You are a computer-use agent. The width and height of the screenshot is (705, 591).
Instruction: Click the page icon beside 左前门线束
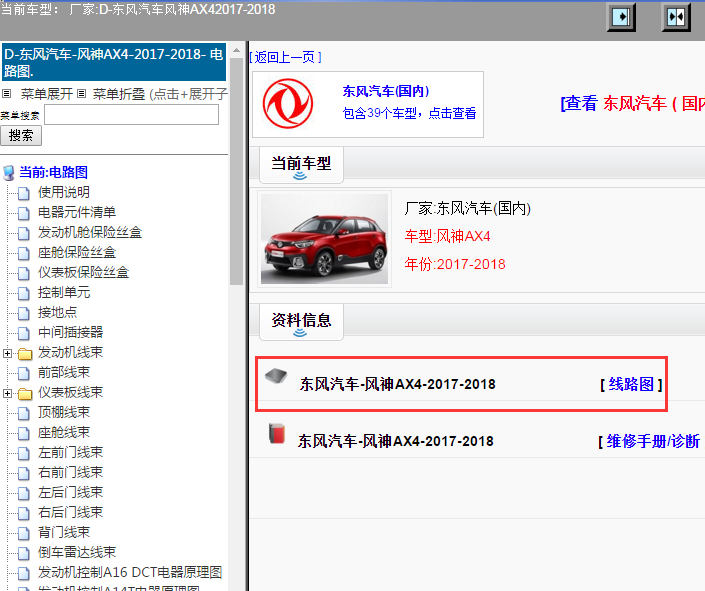(24, 453)
